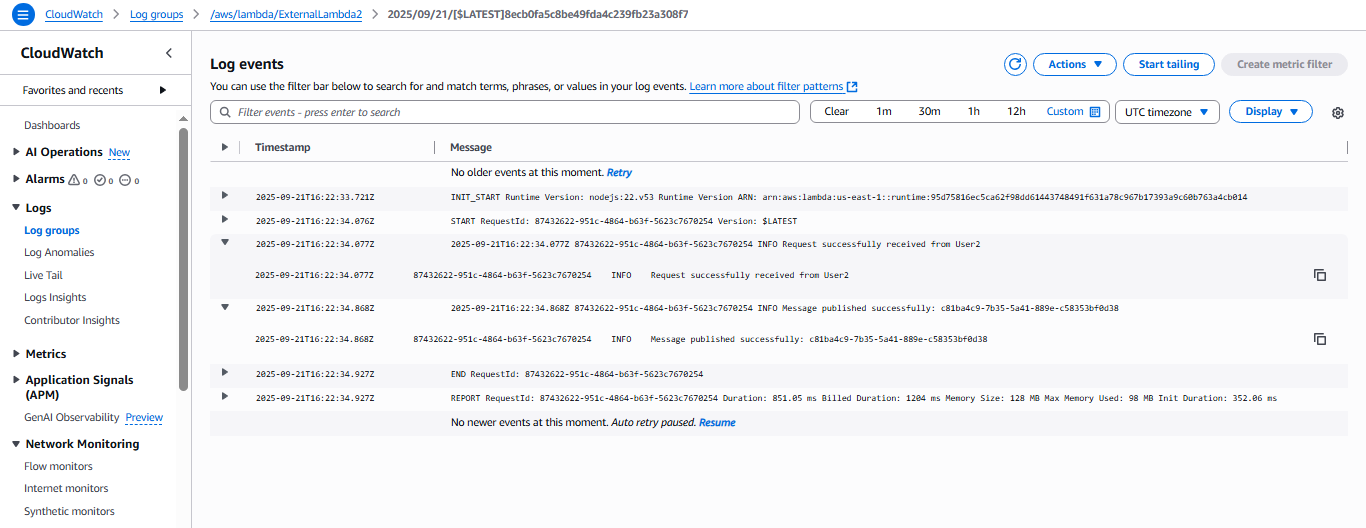Click Retry for older events
1366x528 pixels.
point(619,173)
